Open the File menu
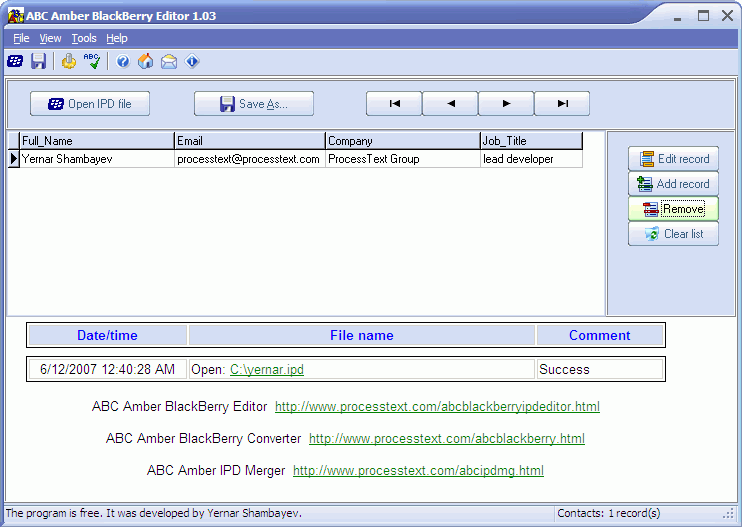Screen dimensions: 742x527 coord(21,38)
